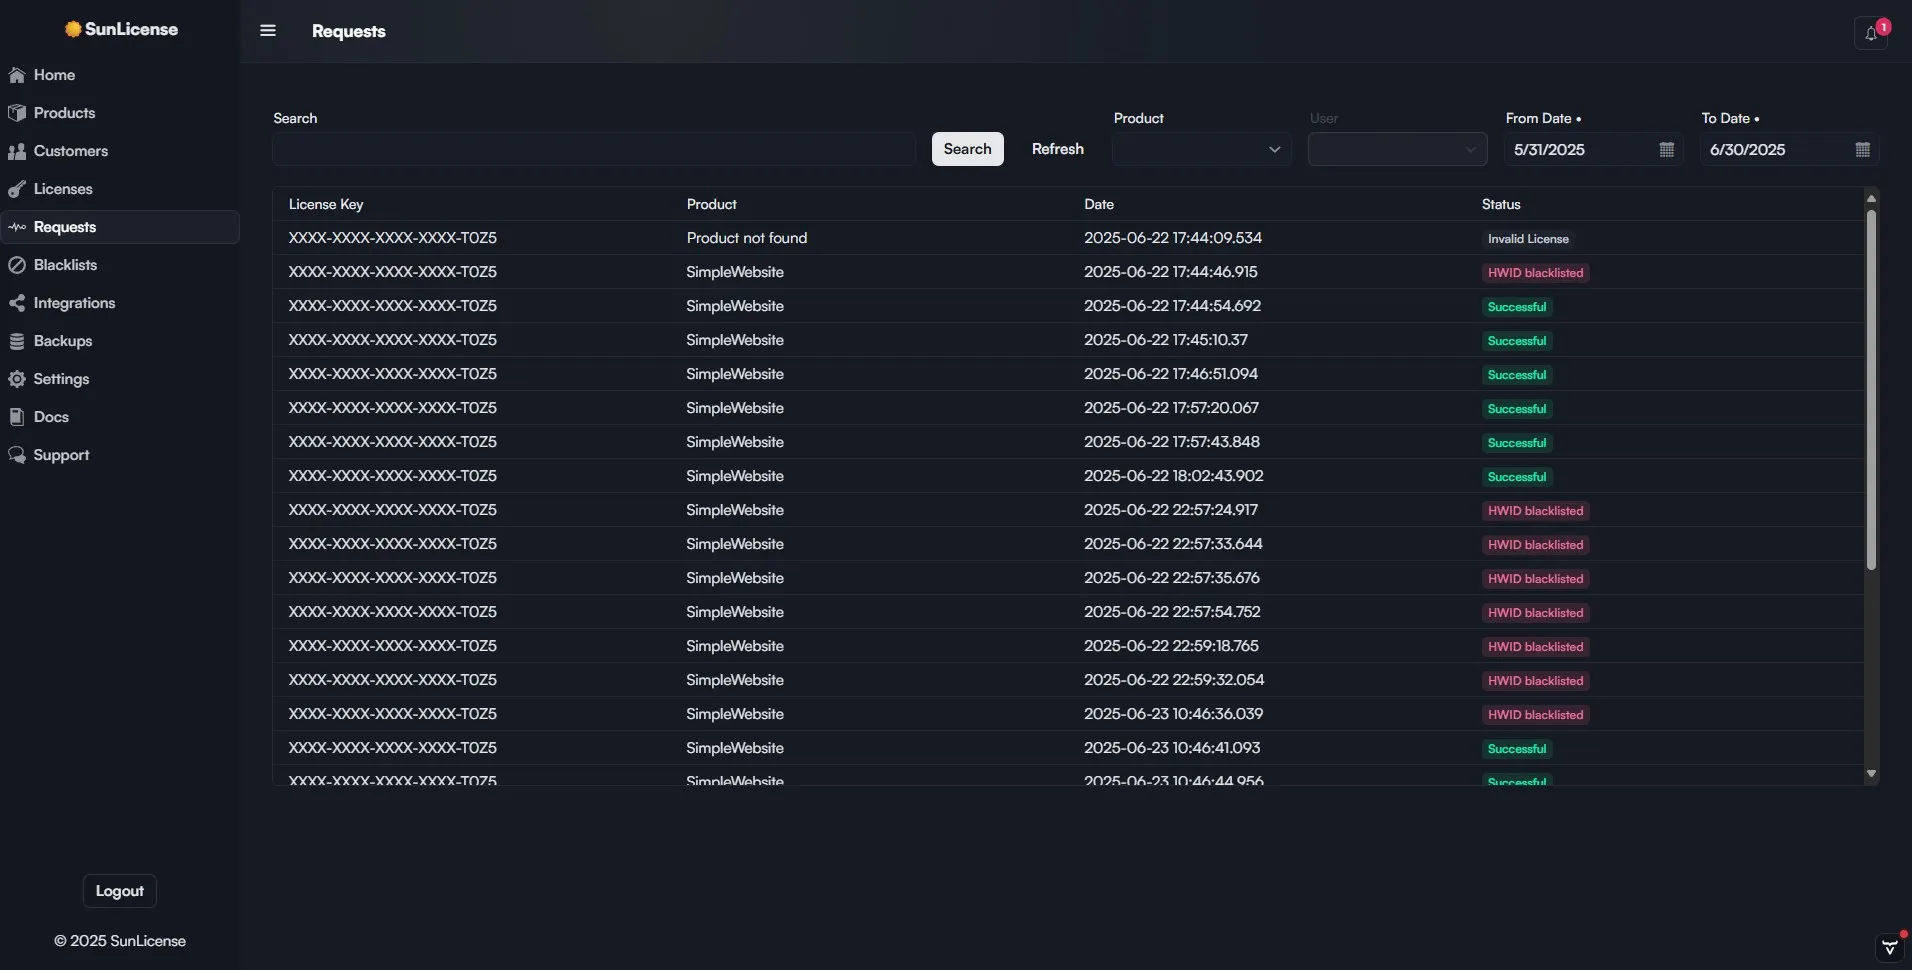Click the date 2025-06-22 17:44:46.915

tap(1170, 272)
